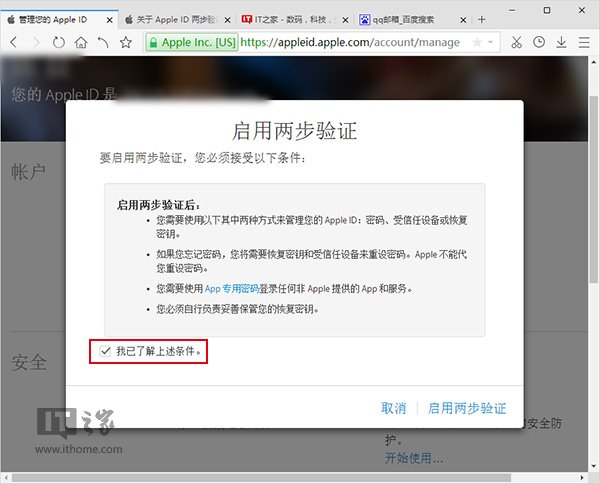This screenshot has height=484, width=600.
Task: Go back with the browser back arrow
Action: [13, 42]
